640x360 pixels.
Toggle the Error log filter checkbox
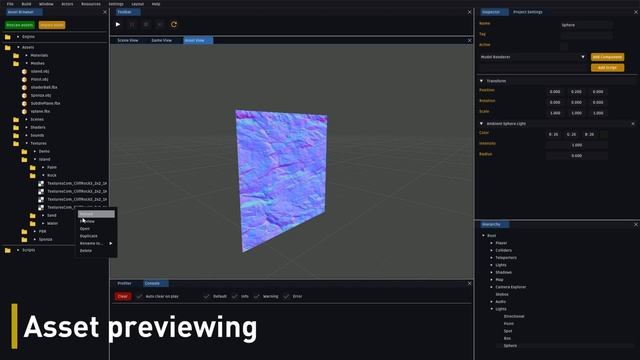287,296
